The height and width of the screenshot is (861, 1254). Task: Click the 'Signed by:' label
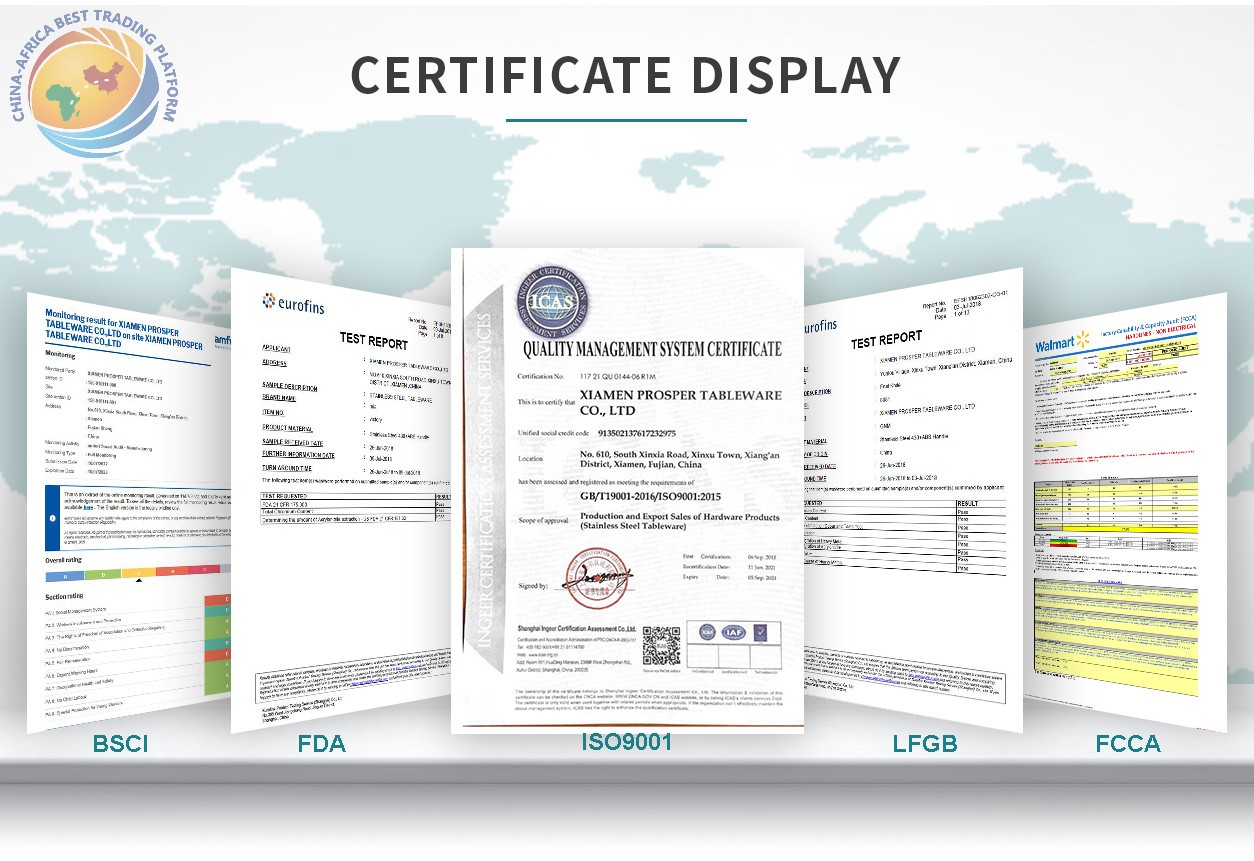click(533, 585)
